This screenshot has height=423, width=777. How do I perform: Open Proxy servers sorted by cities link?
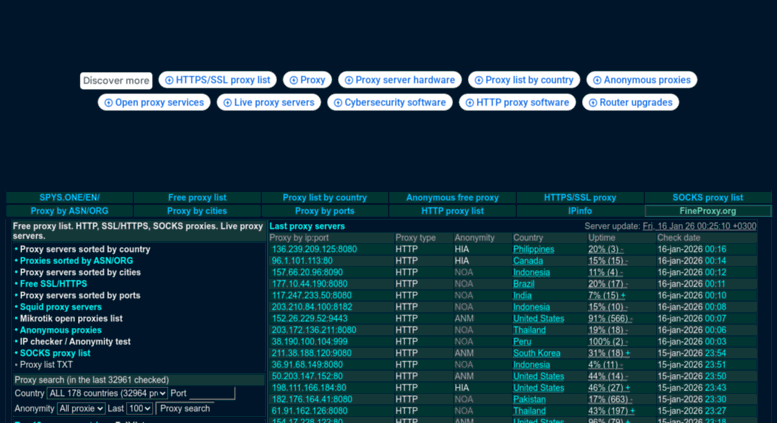pyautogui.click(x=80, y=272)
